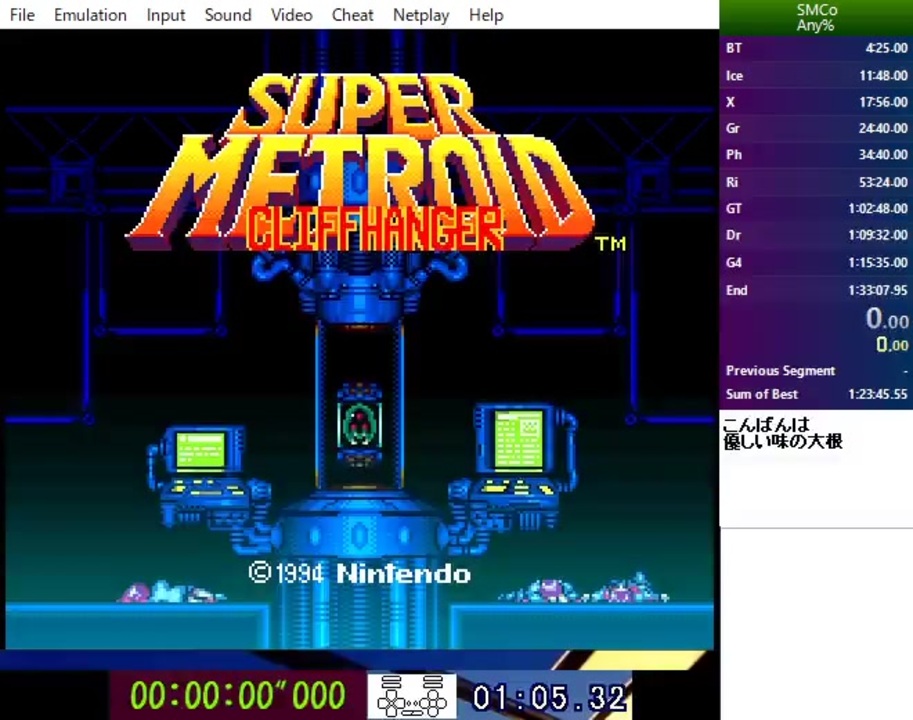The image size is (913, 720).
Task: Click the Japanese comment text こんばんは
Action: click(x=766, y=424)
